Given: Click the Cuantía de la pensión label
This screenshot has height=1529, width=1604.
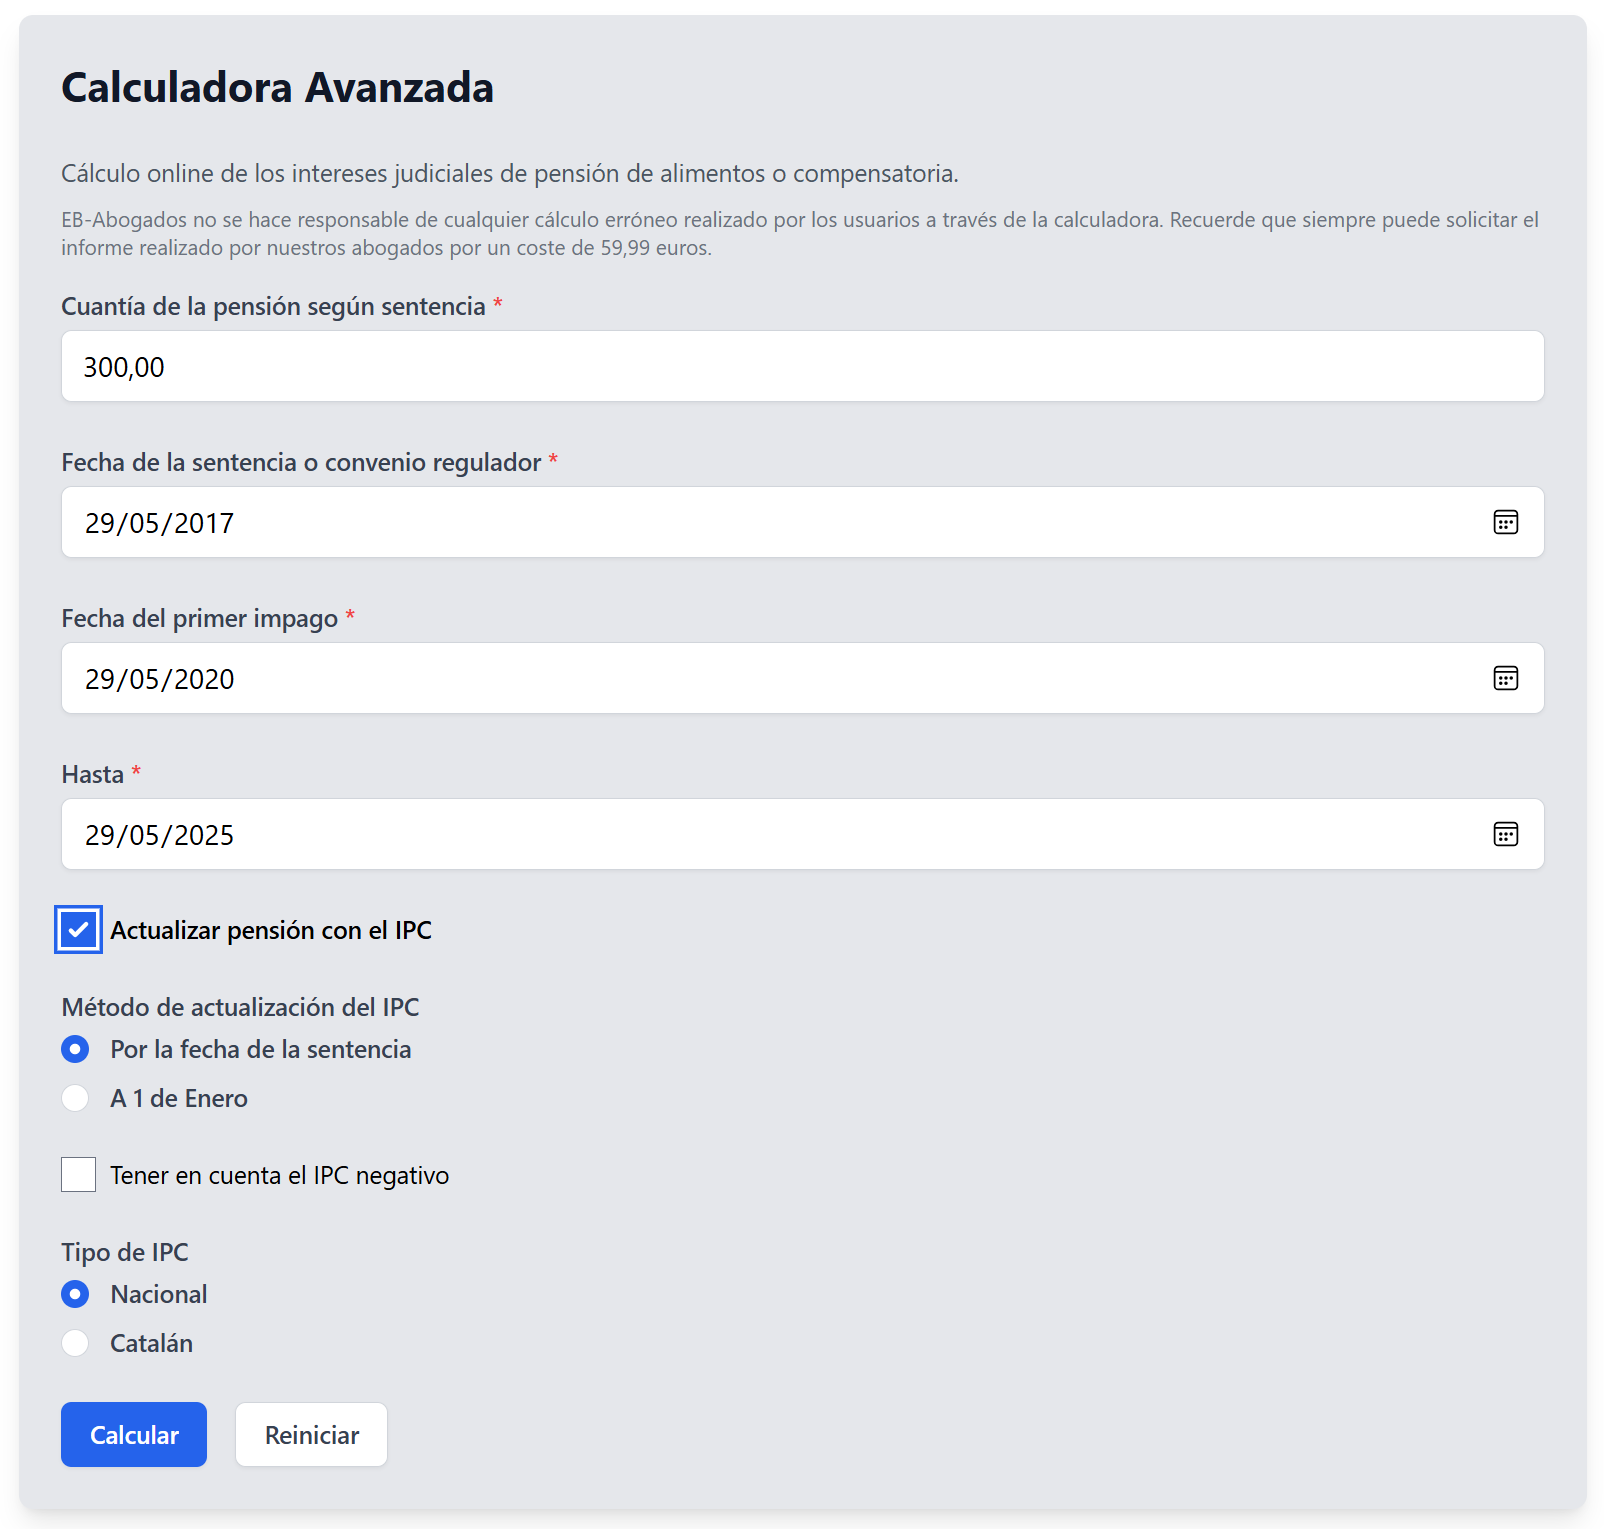Looking at the screenshot, I should [275, 307].
